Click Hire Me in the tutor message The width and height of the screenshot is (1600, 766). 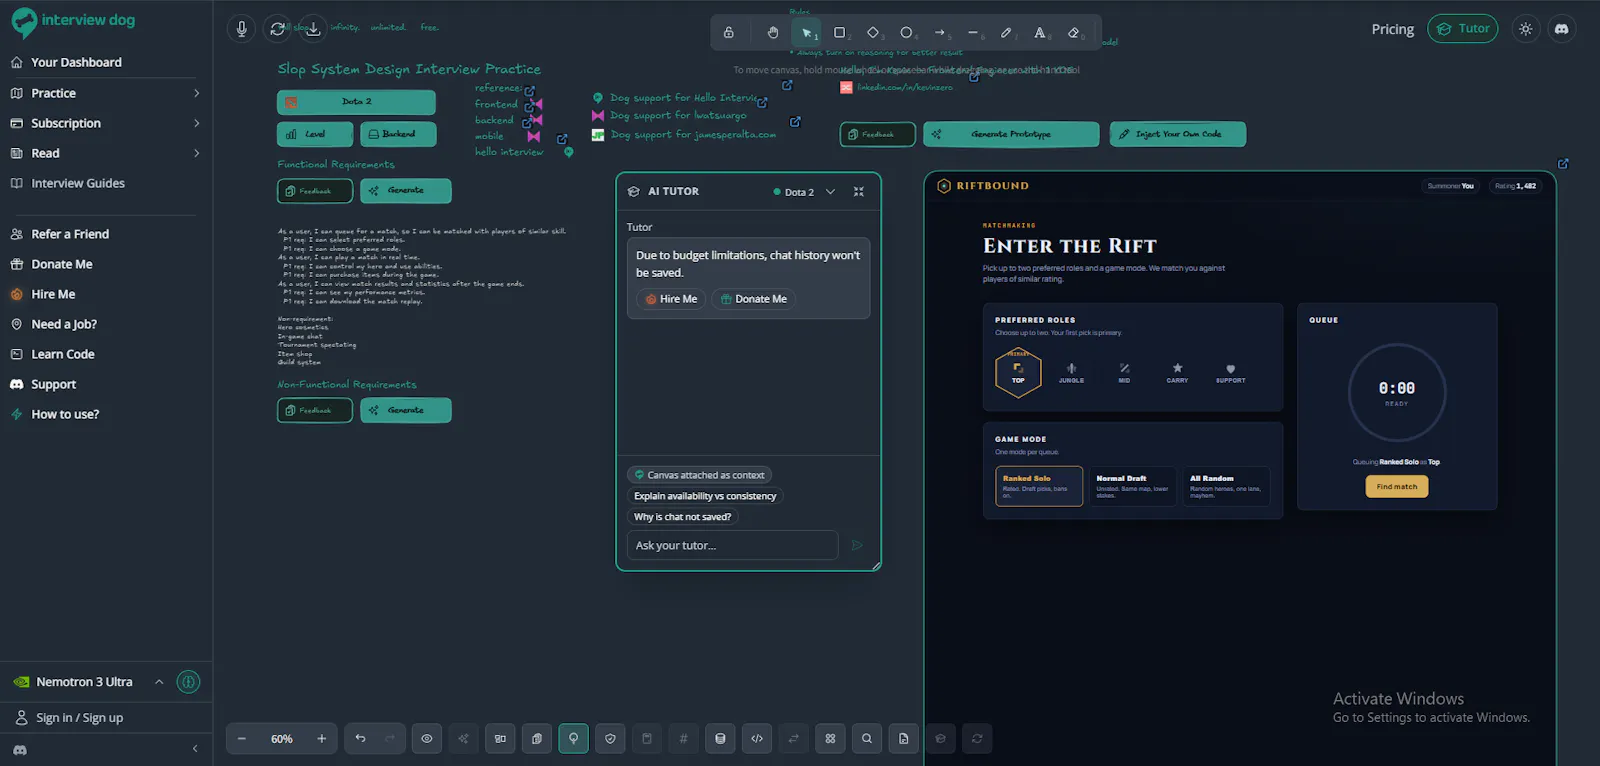(671, 299)
